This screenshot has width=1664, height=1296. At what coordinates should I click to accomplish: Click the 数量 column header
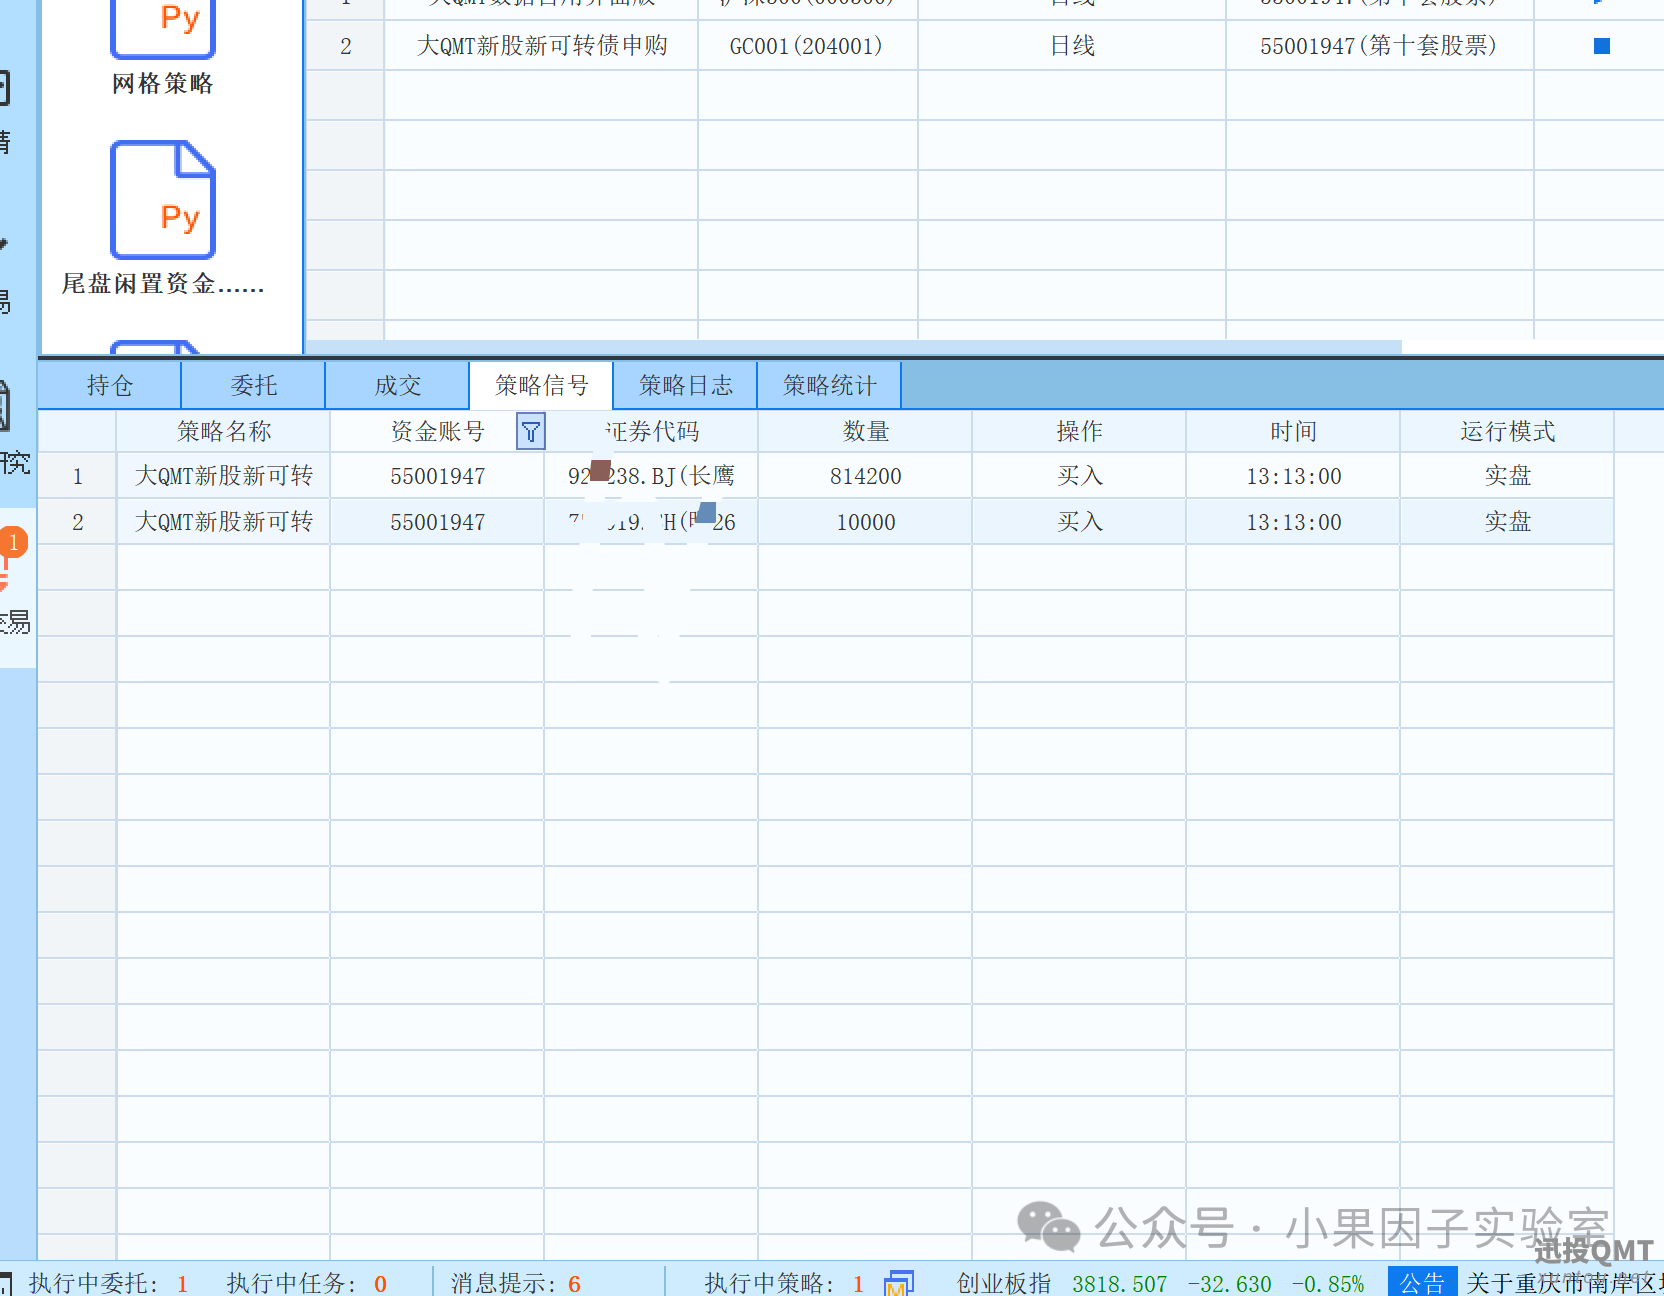(866, 432)
